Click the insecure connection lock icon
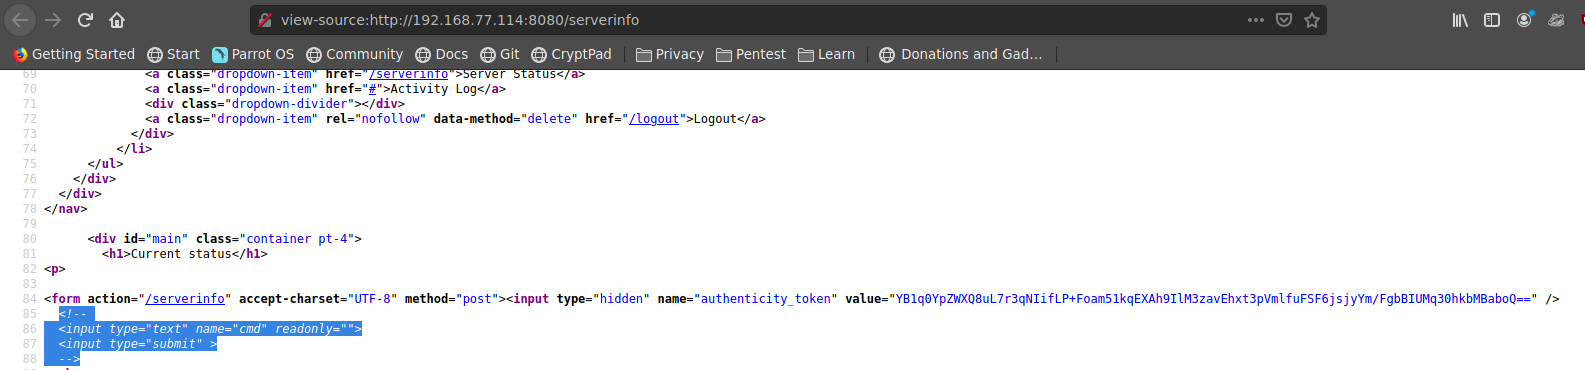The width and height of the screenshot is (1585, 370). [265, 20]
